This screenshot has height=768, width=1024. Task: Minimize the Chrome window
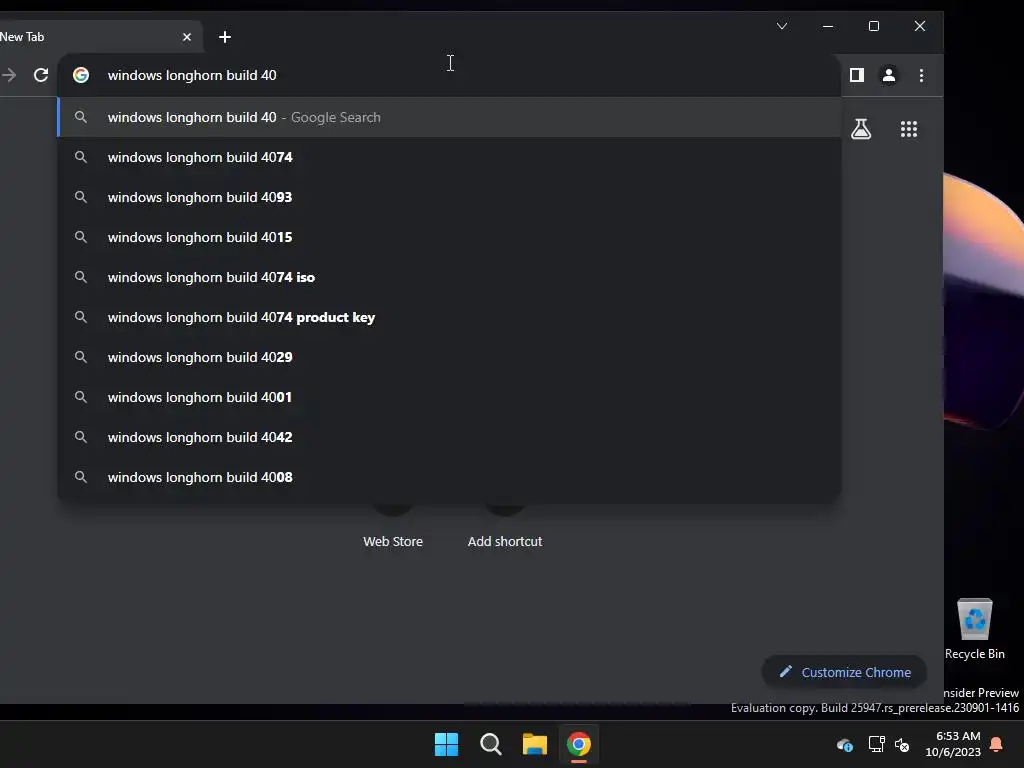(x=827, y=26)
